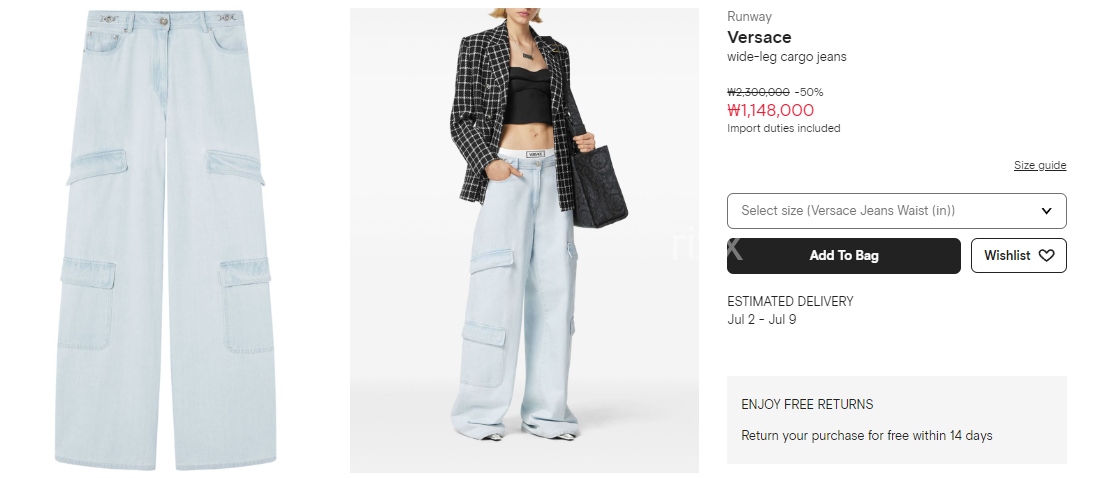
Task: Click the ESTIMATED DELIVERY heading
Action: pos(790,301)
